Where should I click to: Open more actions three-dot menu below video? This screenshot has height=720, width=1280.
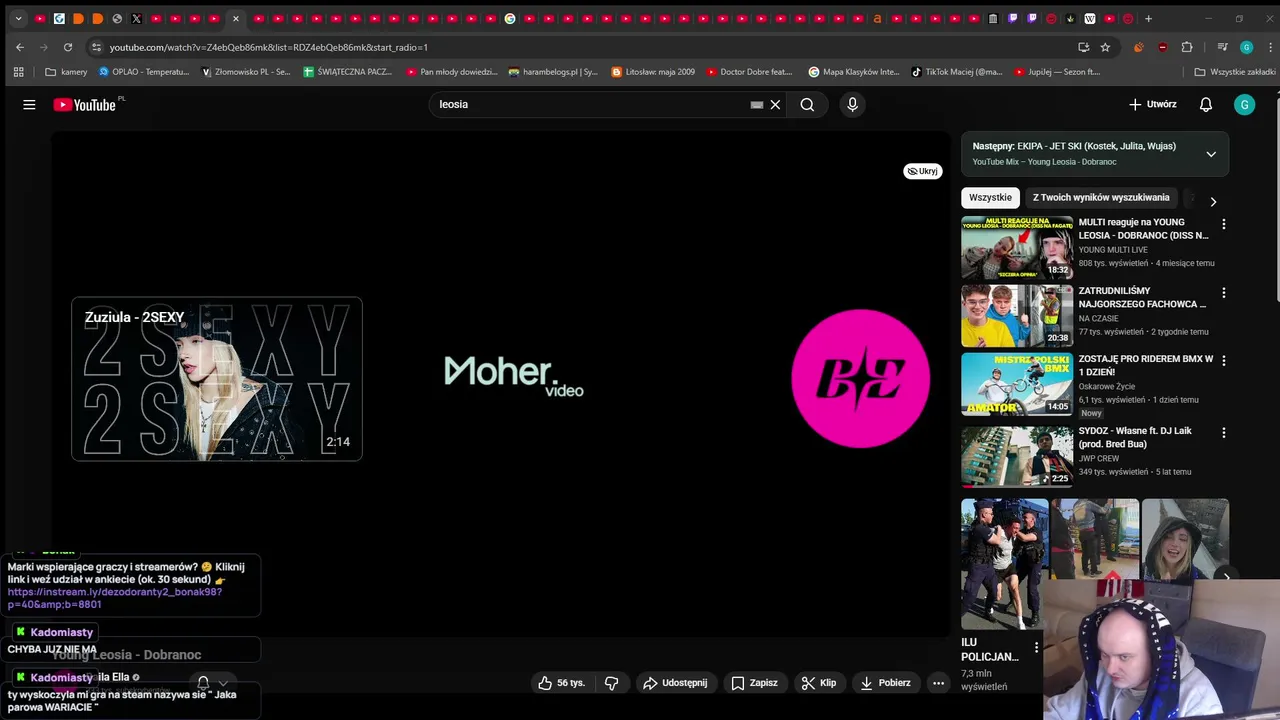[938, 683]
